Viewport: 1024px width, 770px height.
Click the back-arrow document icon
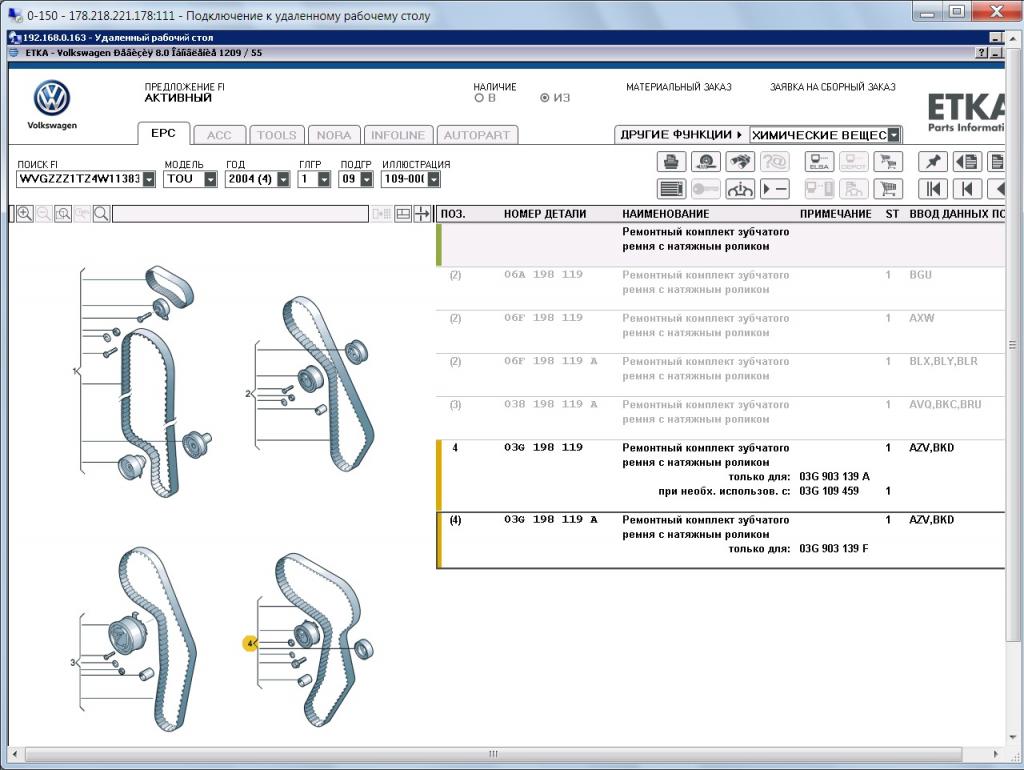pos(967,161)
